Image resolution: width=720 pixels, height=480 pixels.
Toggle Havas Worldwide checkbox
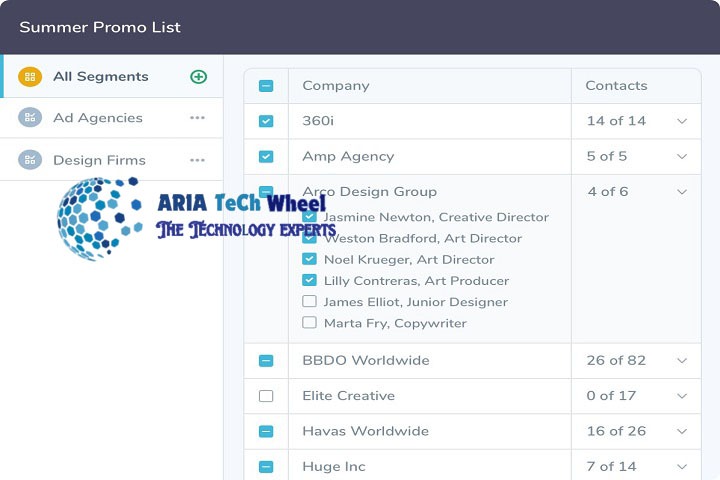point(266,431)
